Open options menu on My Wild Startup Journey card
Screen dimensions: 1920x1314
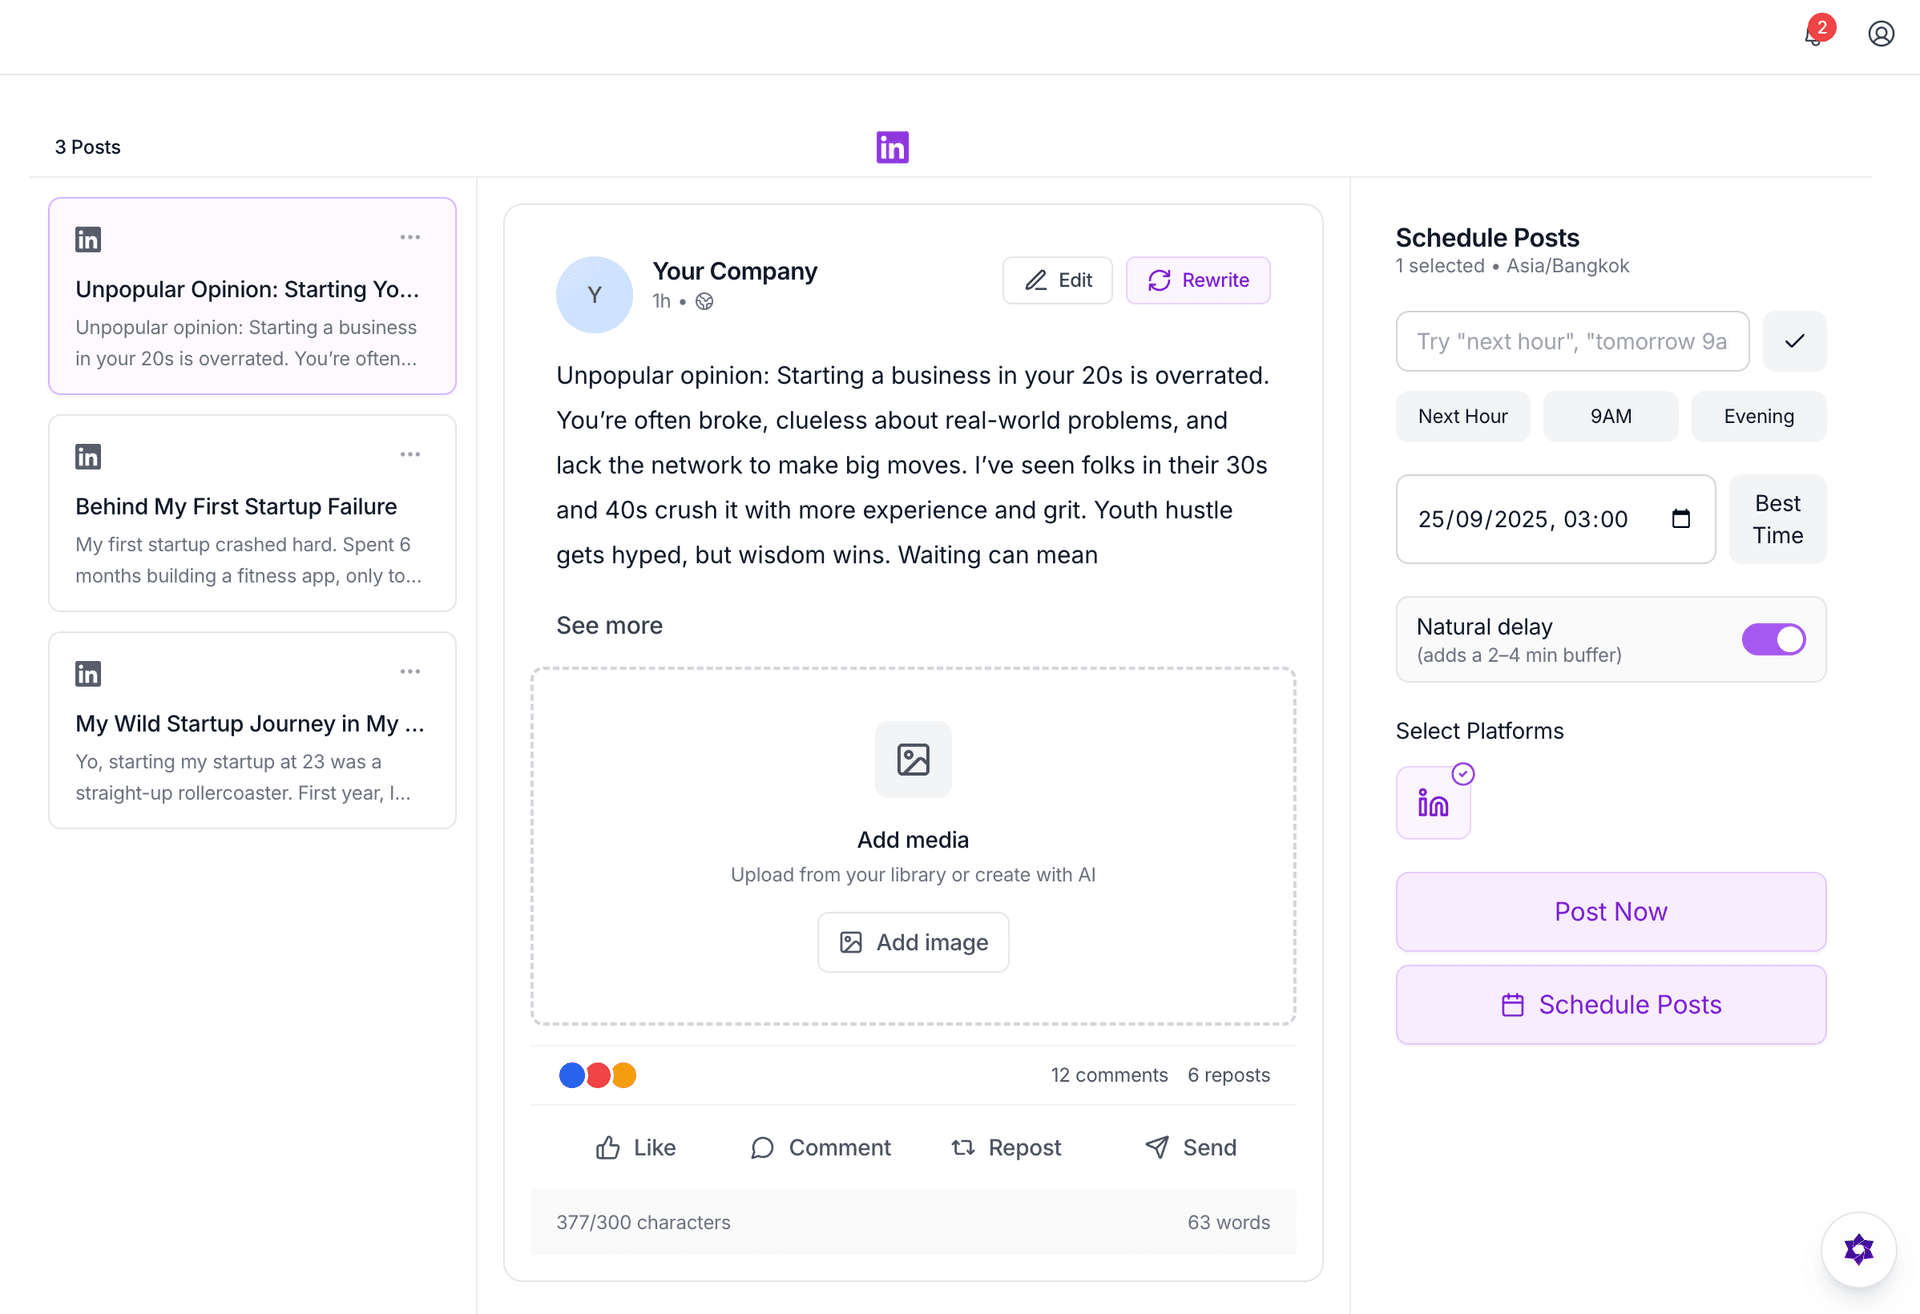410,671
